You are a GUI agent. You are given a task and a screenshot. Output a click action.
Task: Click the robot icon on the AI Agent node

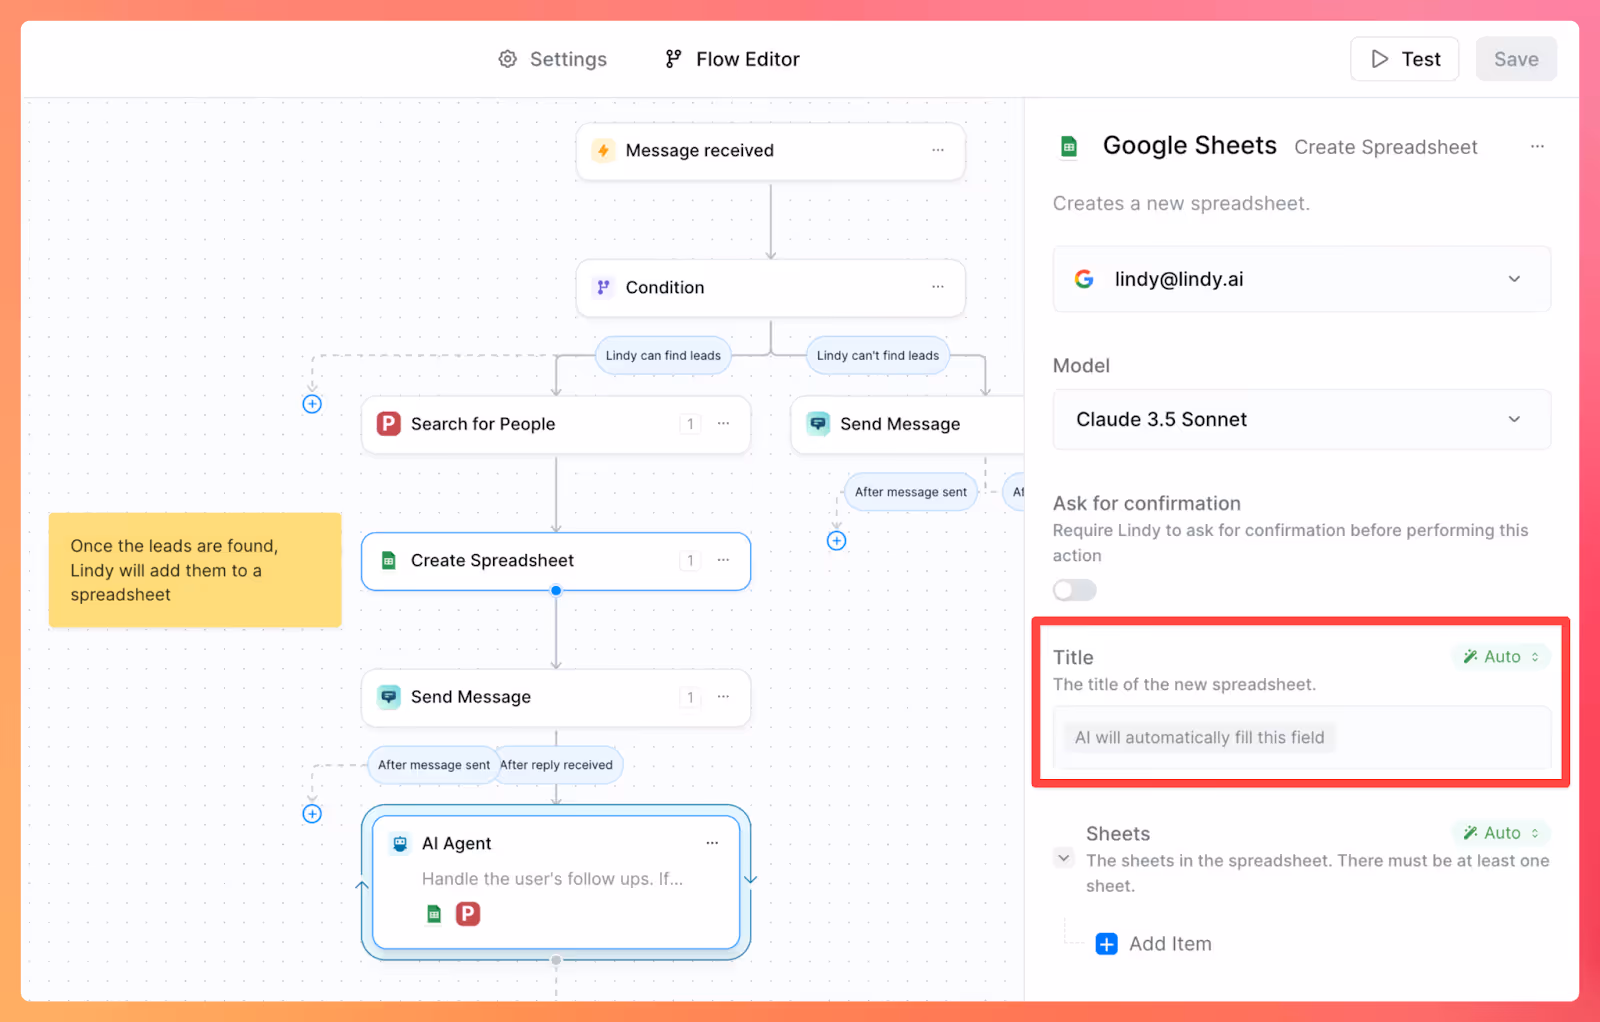coord(400,843)
